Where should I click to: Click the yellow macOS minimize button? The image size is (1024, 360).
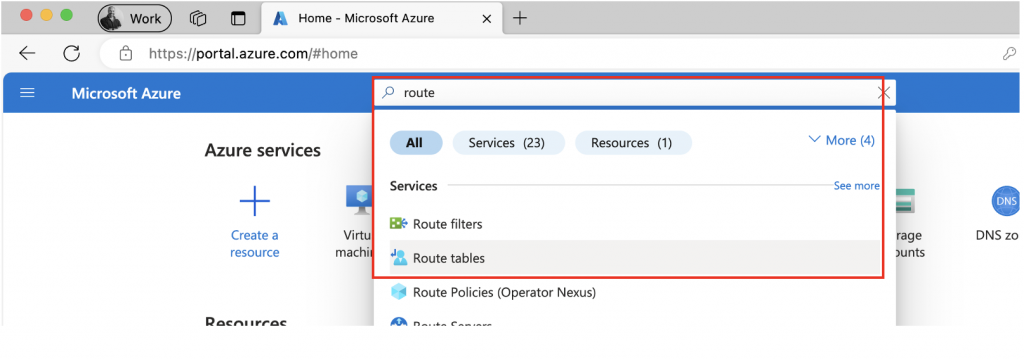point(46,15)
